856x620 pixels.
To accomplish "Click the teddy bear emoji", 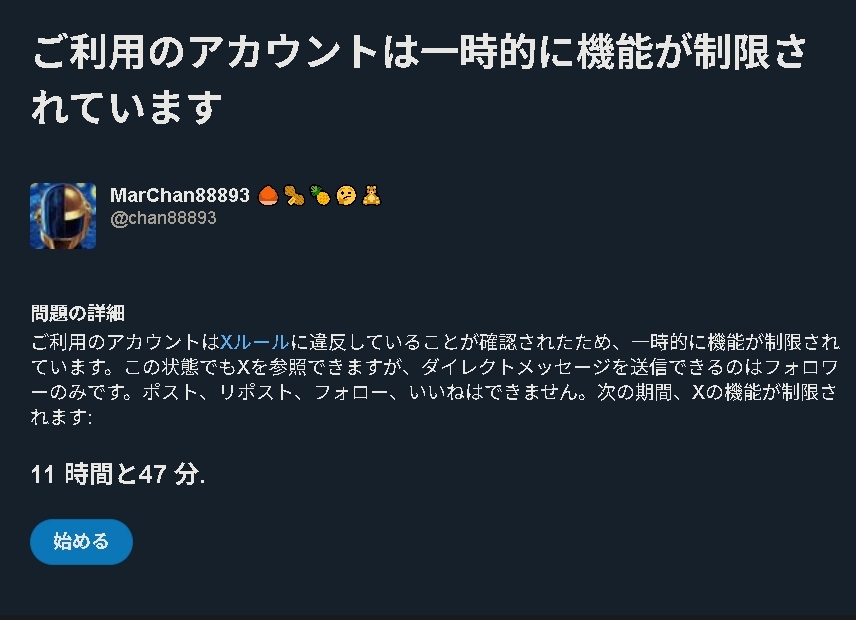I will 372,195.
